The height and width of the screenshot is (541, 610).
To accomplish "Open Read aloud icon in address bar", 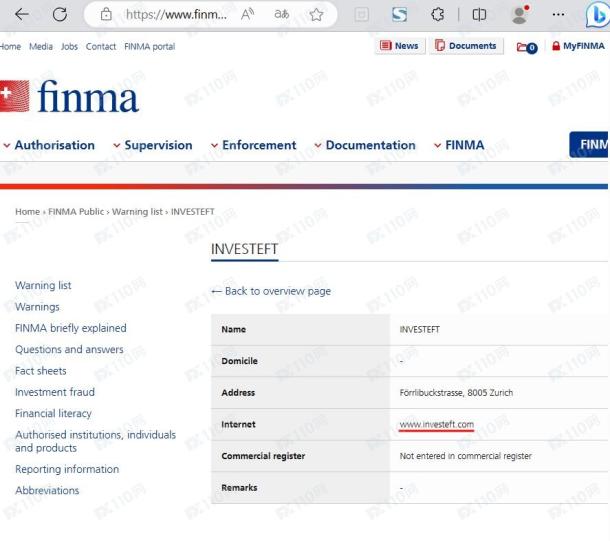I will 247,14.
